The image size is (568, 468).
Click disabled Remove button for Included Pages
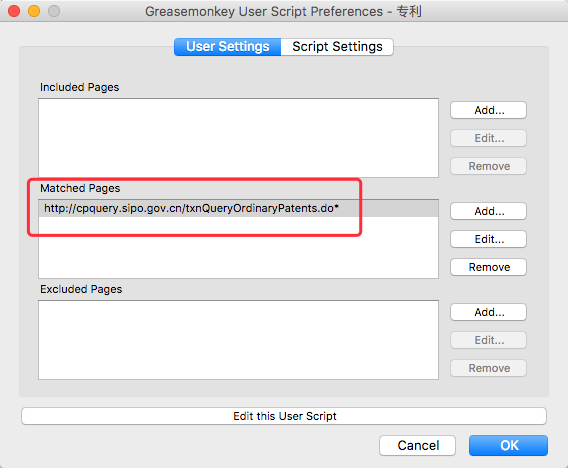488,166
